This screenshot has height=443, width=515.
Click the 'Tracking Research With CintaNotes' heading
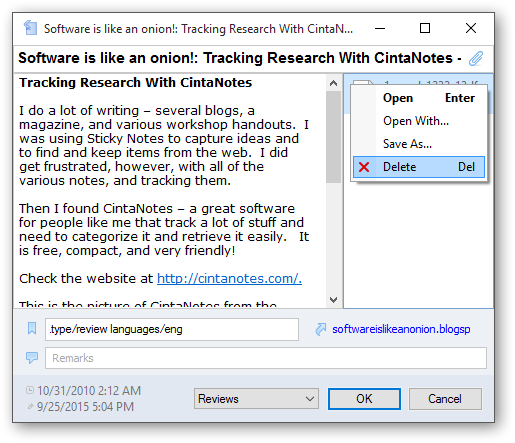click(x=135, y=83)
